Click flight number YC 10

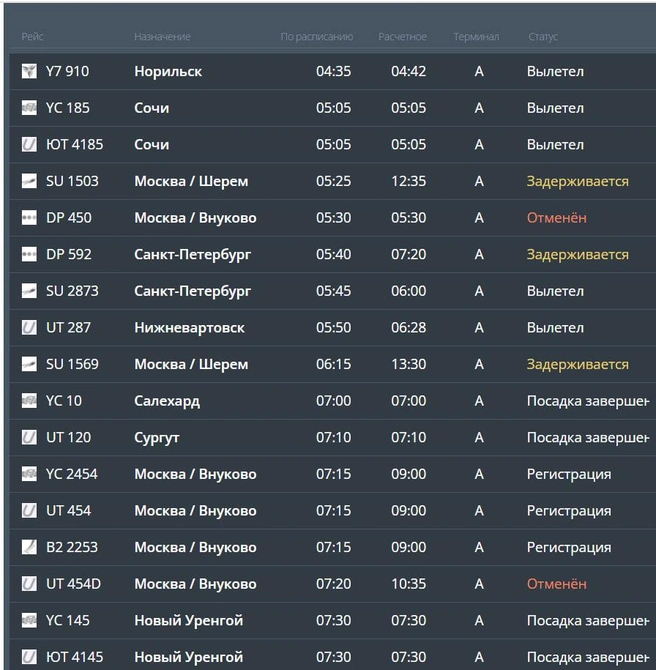point(64,401)
